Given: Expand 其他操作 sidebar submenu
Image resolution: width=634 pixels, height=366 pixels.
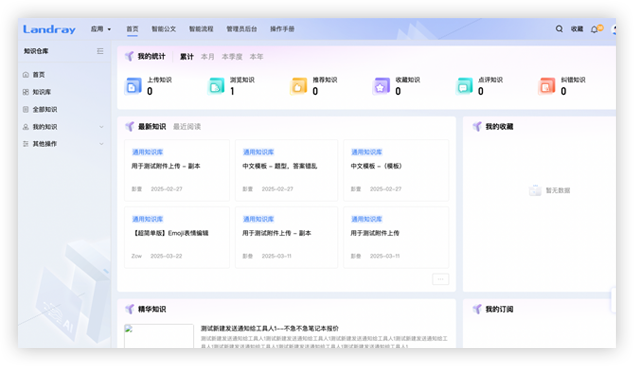Looking at the screenshot, I should (101, 144).
